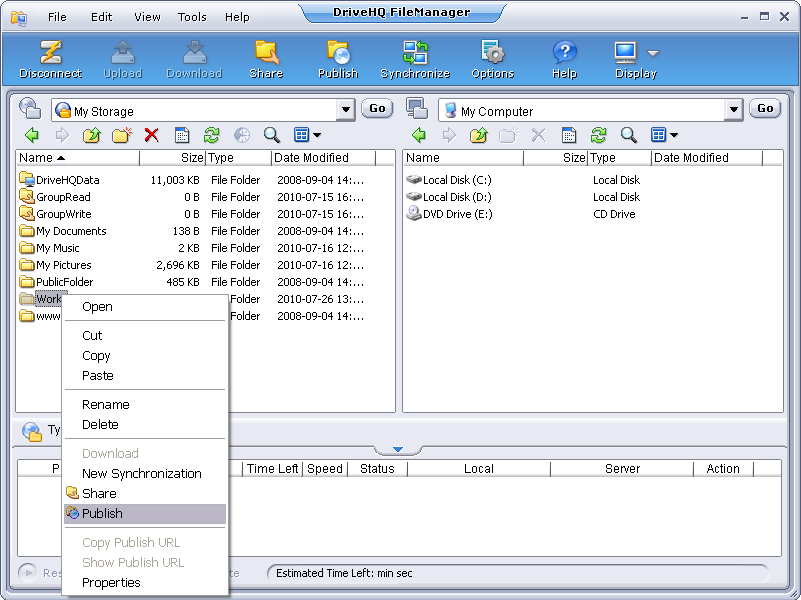The height and width of the screenshot is (600, 801).
Task: Click the Disconnect toolbar icon
Action: pos(50,59)
